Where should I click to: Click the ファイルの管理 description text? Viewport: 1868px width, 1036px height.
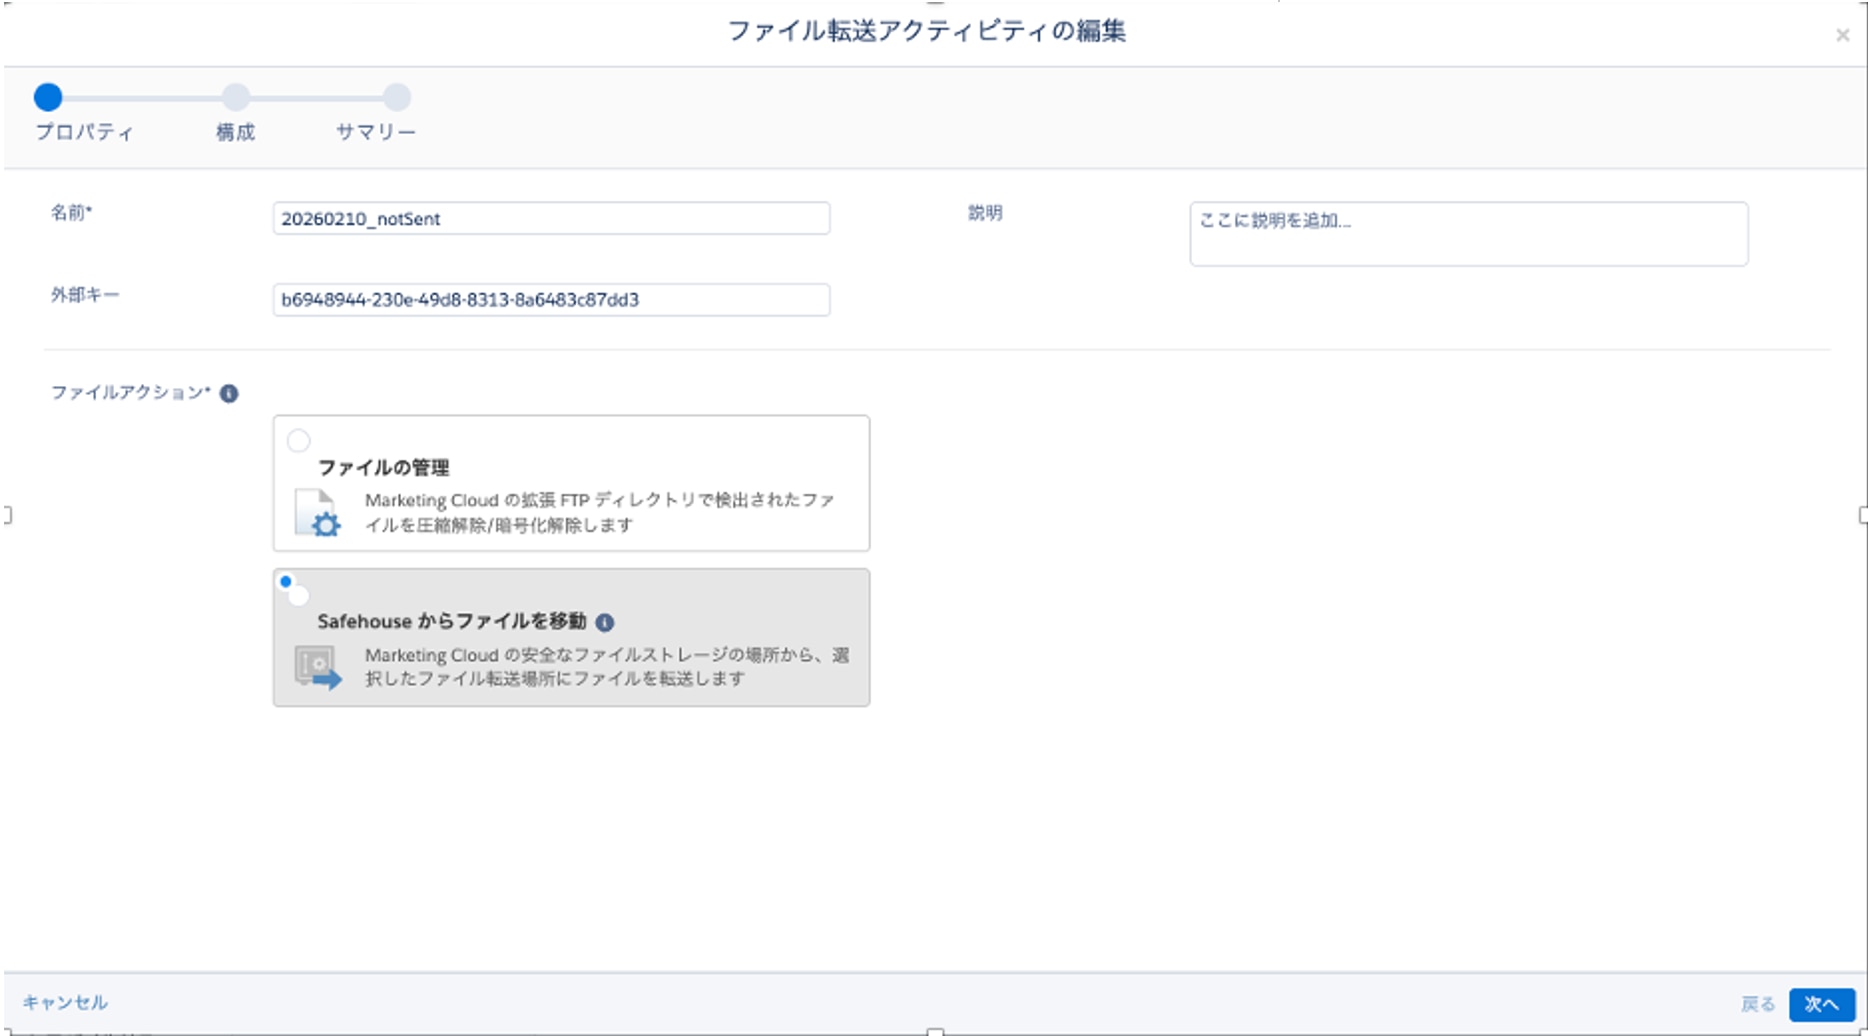coord(599,512)
